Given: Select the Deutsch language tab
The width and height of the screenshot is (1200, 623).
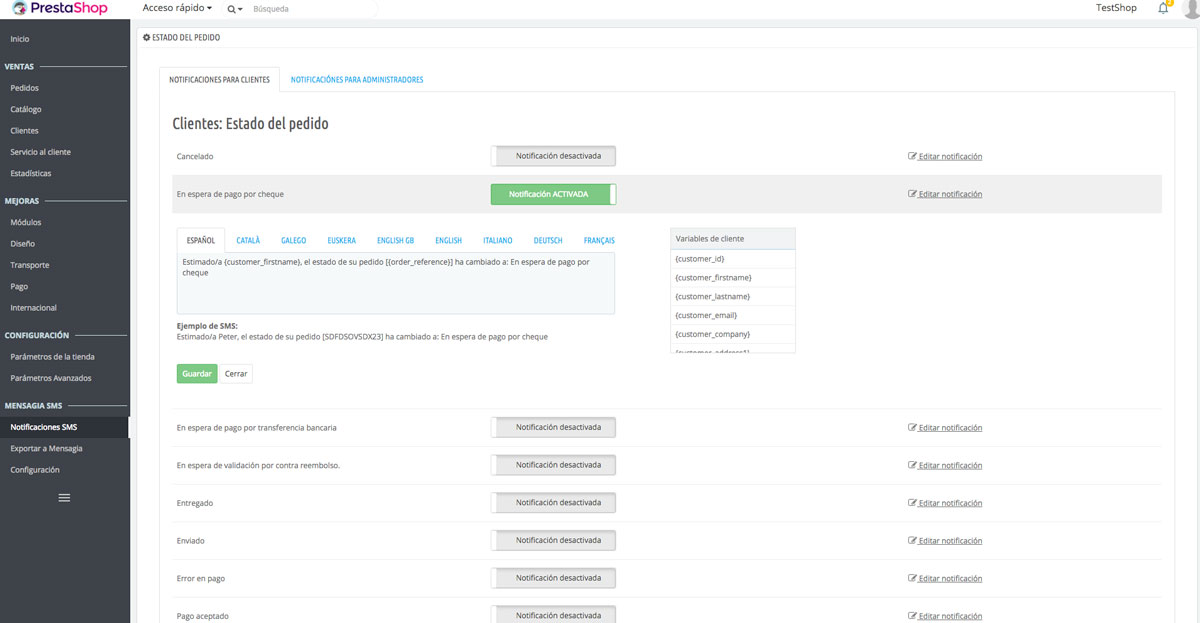Looking at the screenshot, I should [x=547, y=241].
